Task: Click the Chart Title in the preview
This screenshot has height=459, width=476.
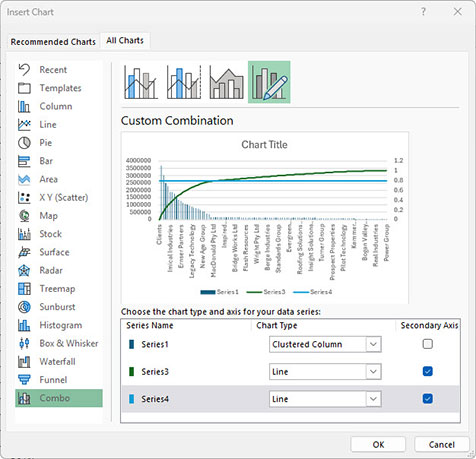Action: pos(264,145)
